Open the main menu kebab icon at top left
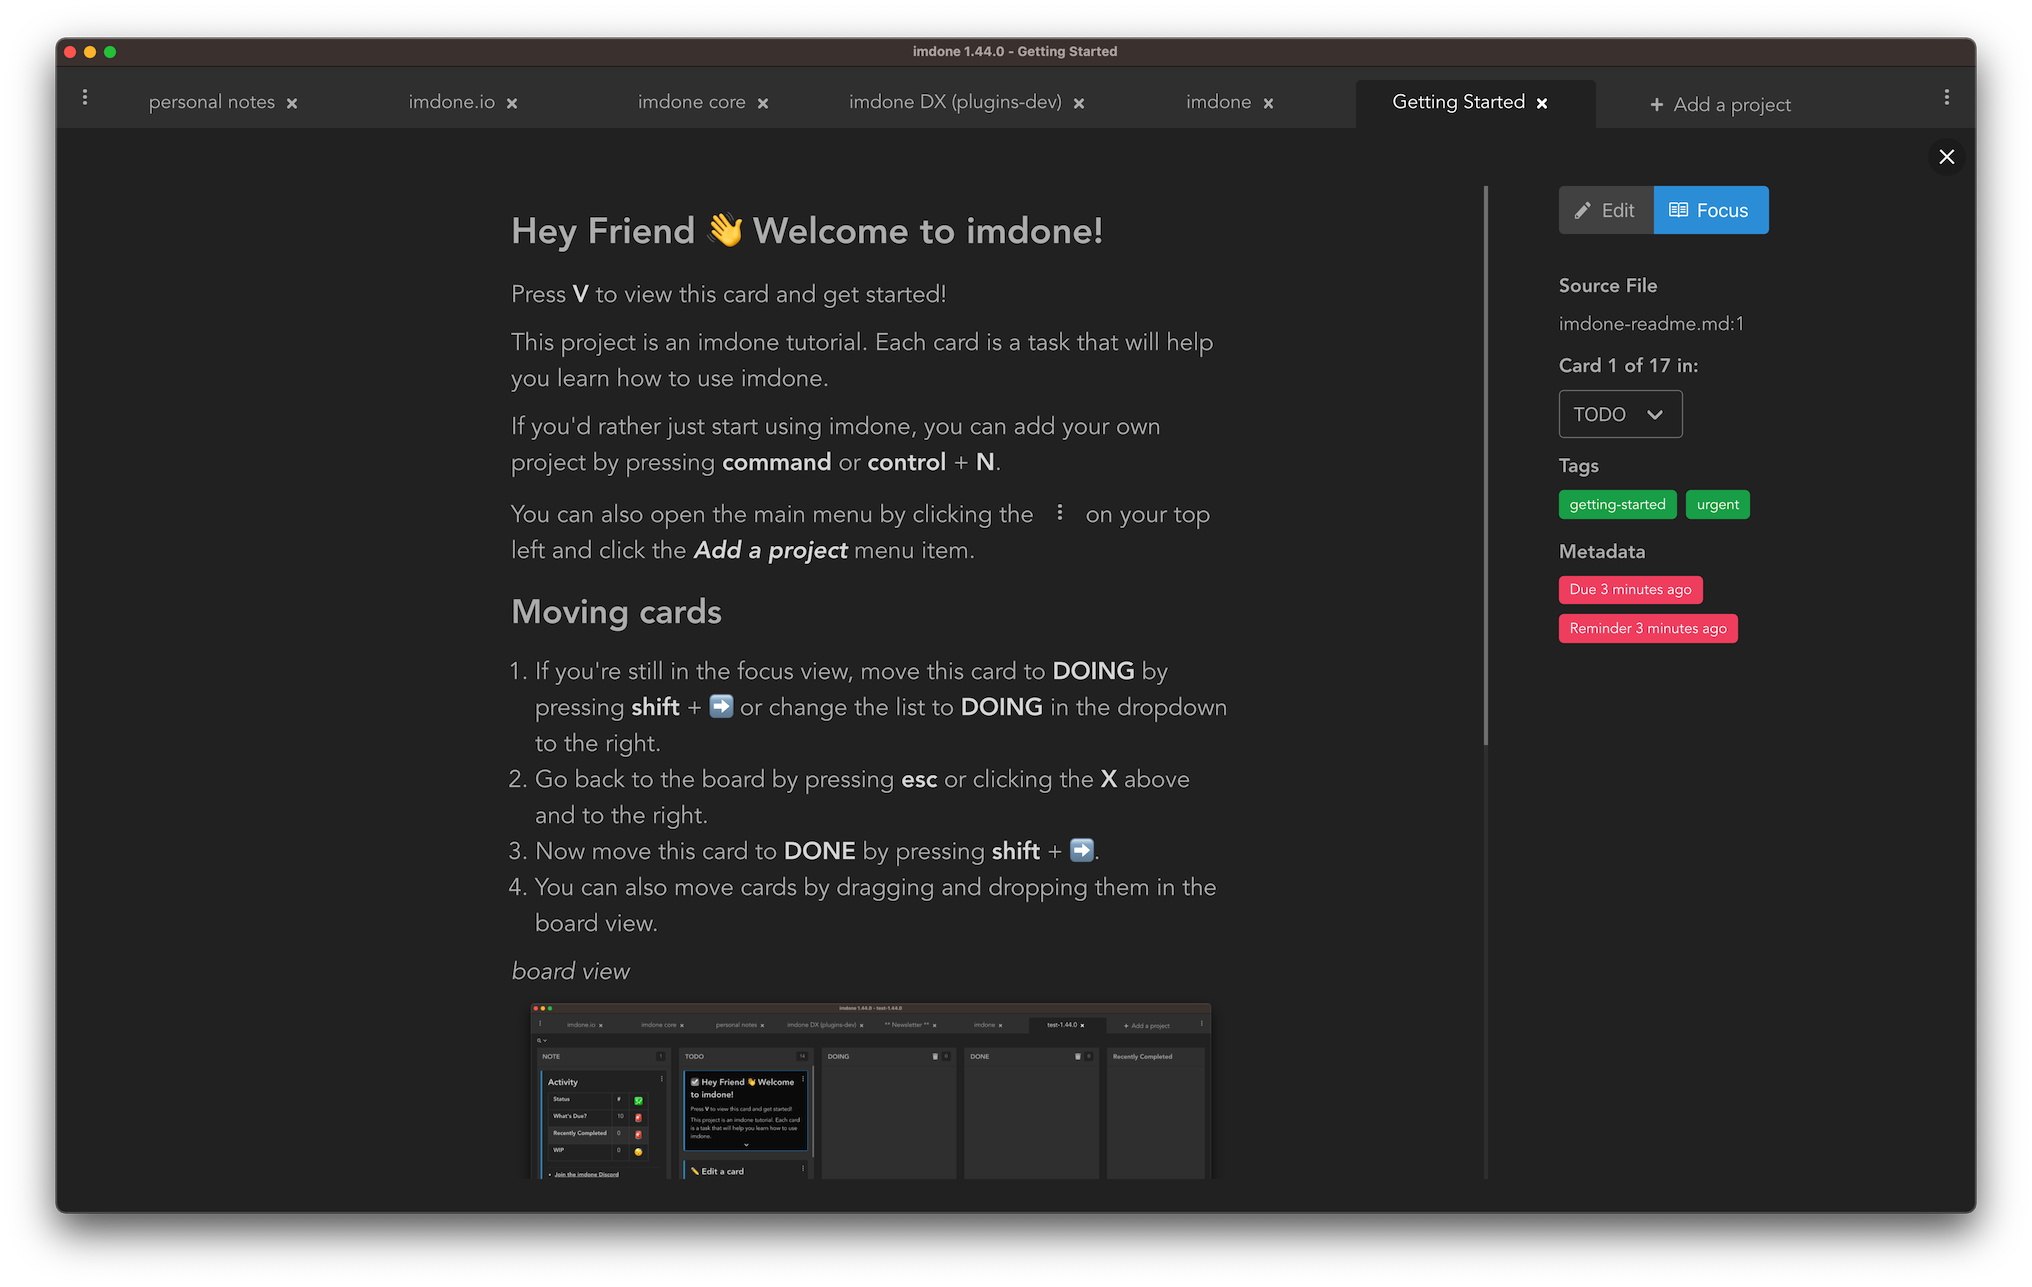Viewport: 2032px width, 1287px height. pyautogui.click(x=85, y=97)
